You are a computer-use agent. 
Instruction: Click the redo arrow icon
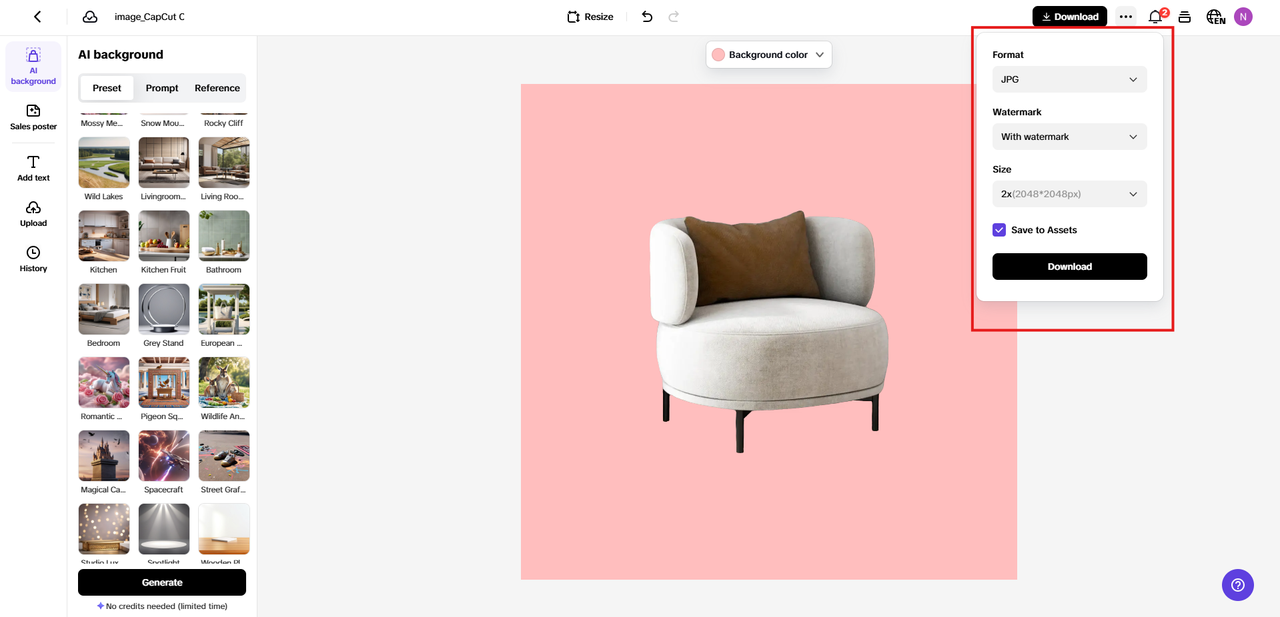coord(673,17)
